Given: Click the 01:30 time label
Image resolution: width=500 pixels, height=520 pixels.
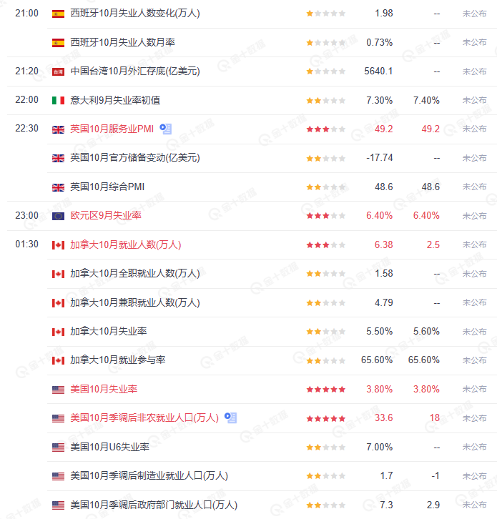Looking at the screenshot, I should (x=27, y=244).
